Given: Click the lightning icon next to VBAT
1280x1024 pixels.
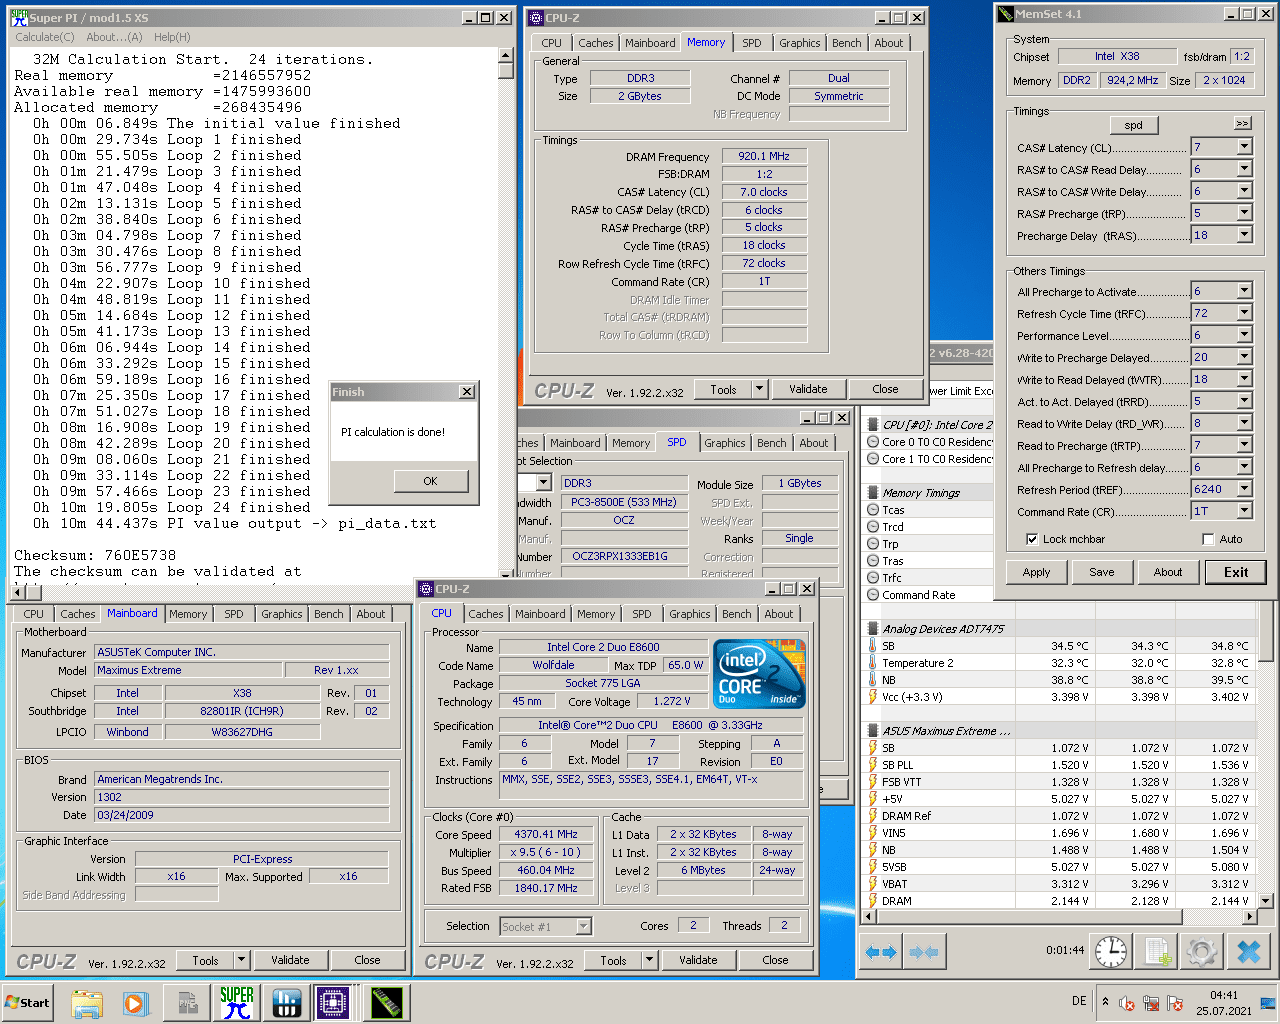Looking at the screenshot, I should coord(873,884).
